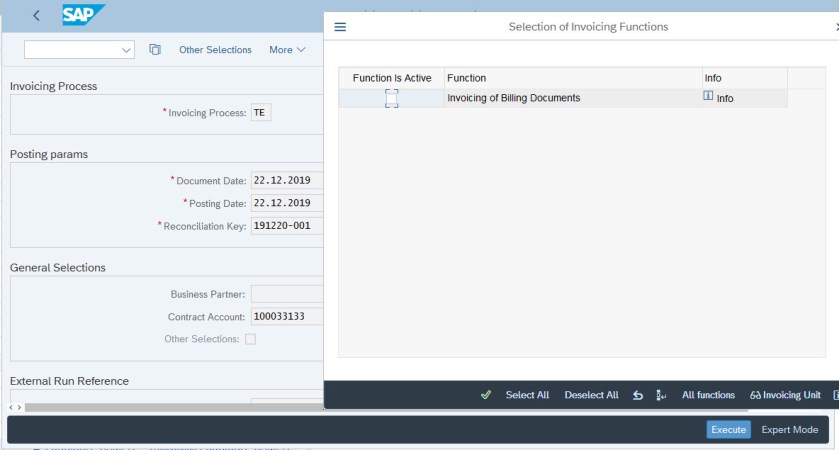Viewport: 839px width, 450px height.
Task: Confirm selection with the green checkmark
Action: pos(486,395)
